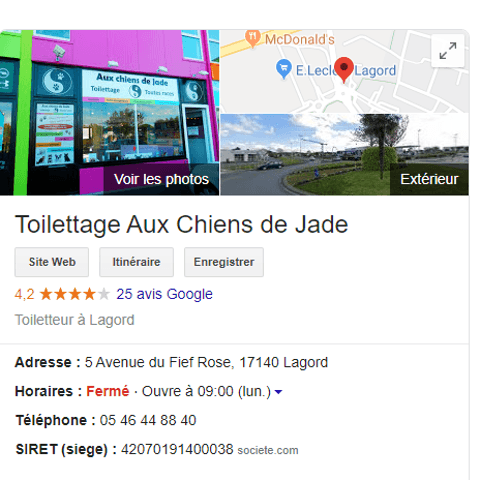The image size is (480, 480).
Task: Click the Lagord label on the map
Action: pos(375,71)
